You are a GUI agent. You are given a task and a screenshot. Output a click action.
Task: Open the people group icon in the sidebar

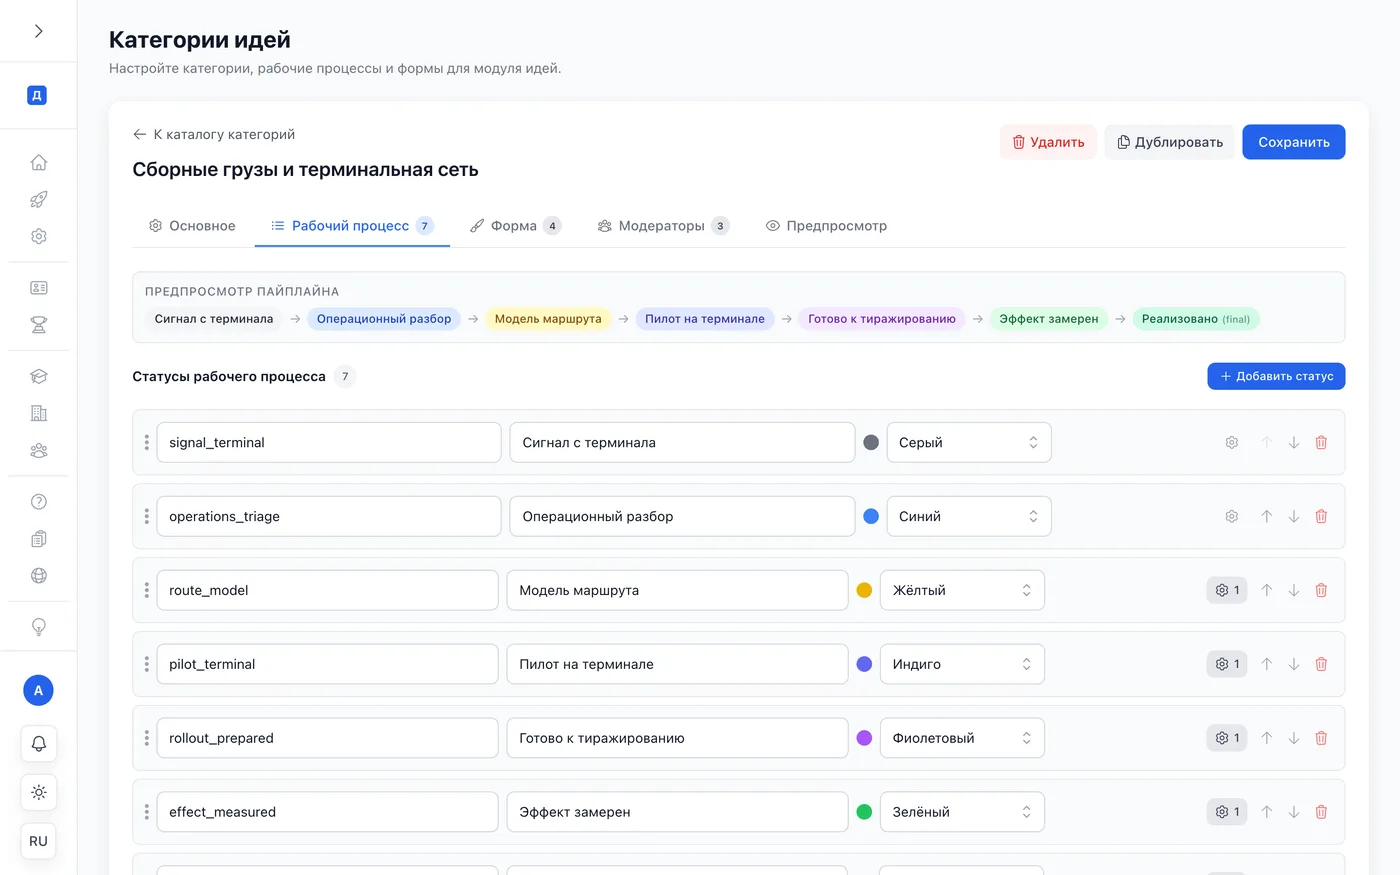38,450
